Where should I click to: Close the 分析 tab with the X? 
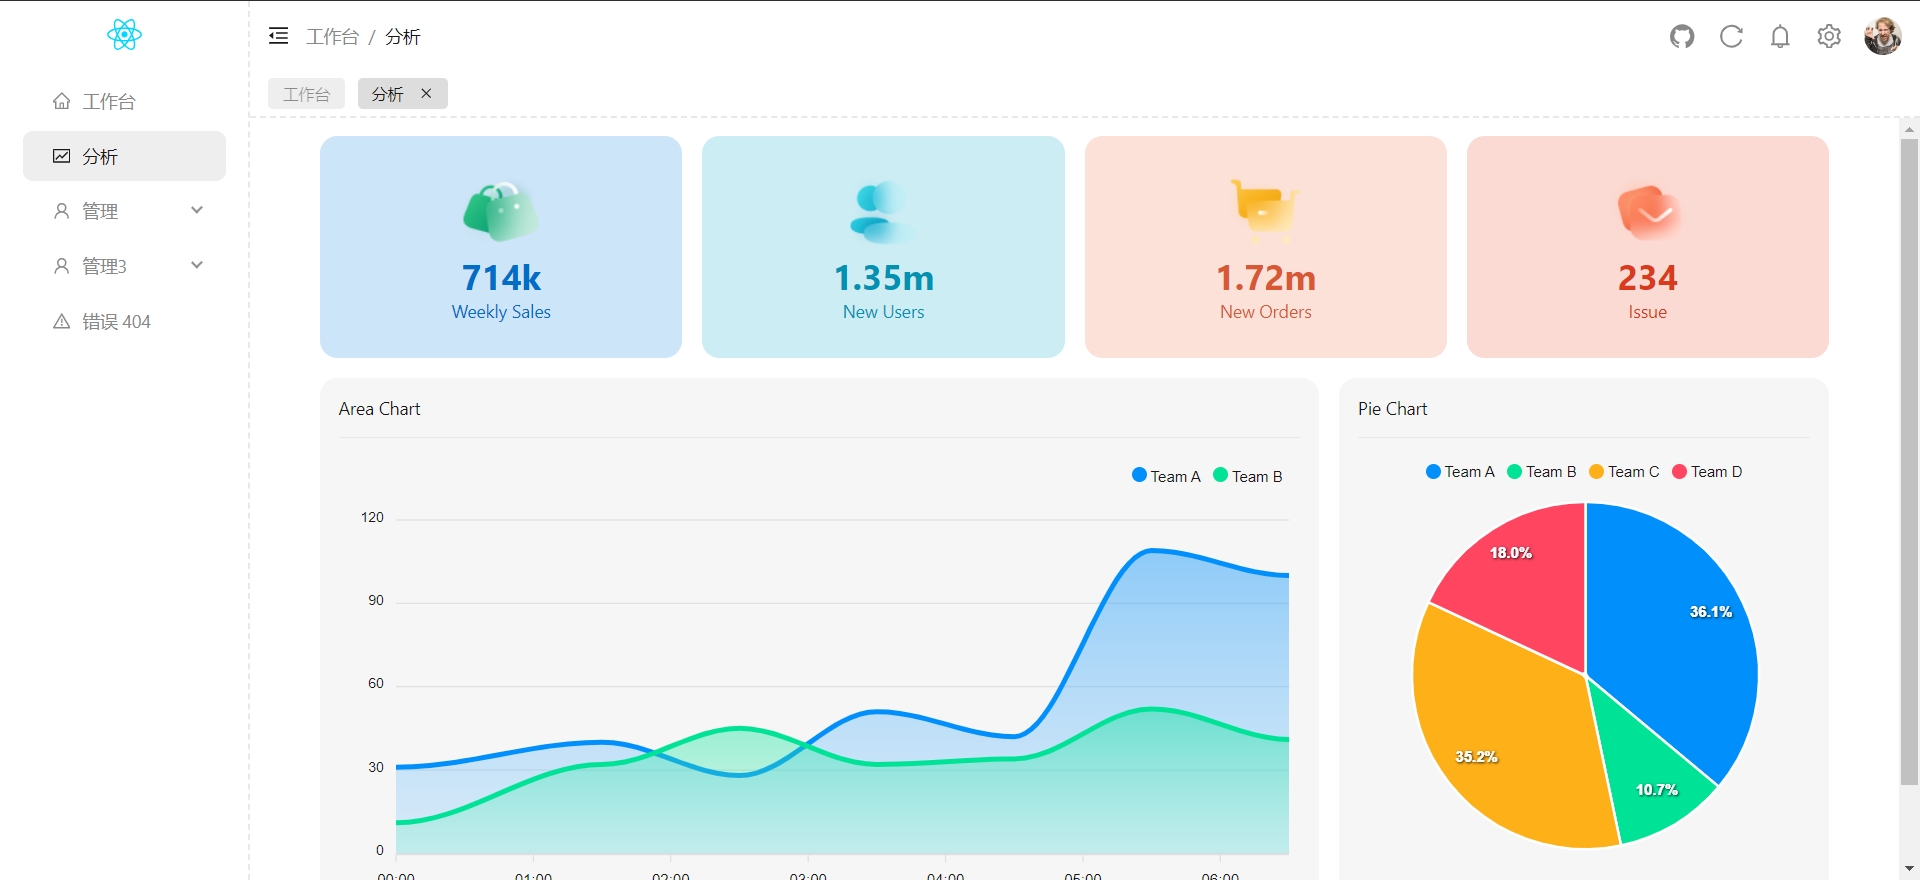click(x=426, y=93)
